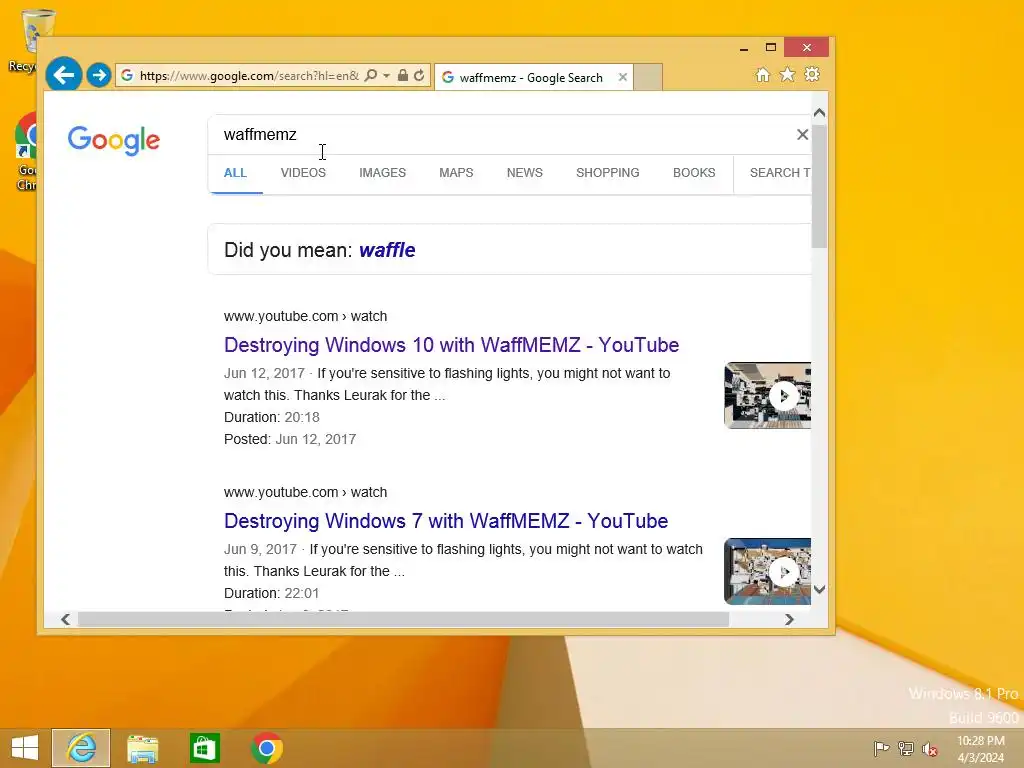Click the Google logo
This screenshot has height=768, width=1024.
click(114, 140)
